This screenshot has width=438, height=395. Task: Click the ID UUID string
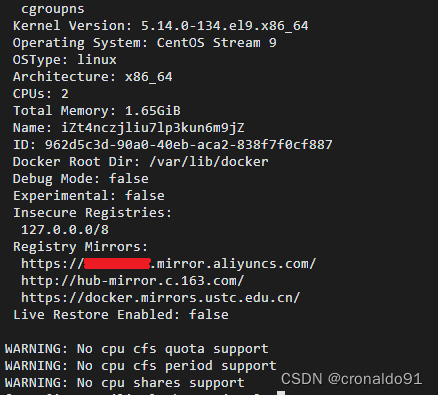(x=189, y=145)
